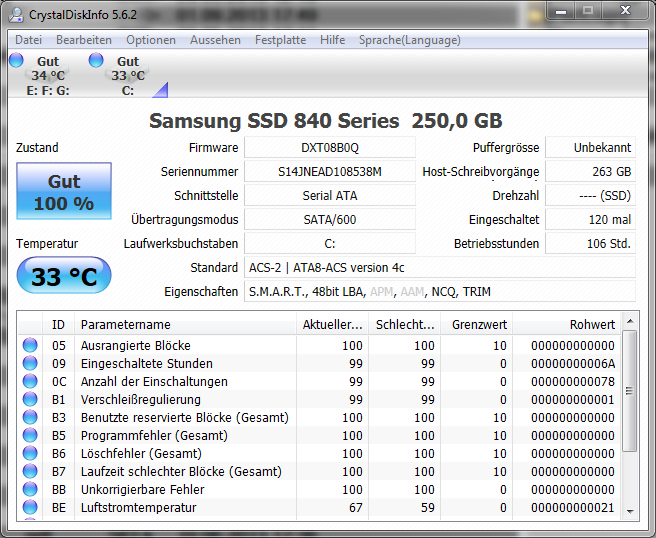Click the status orb for Luftstromtemperatur

(30, 507)
